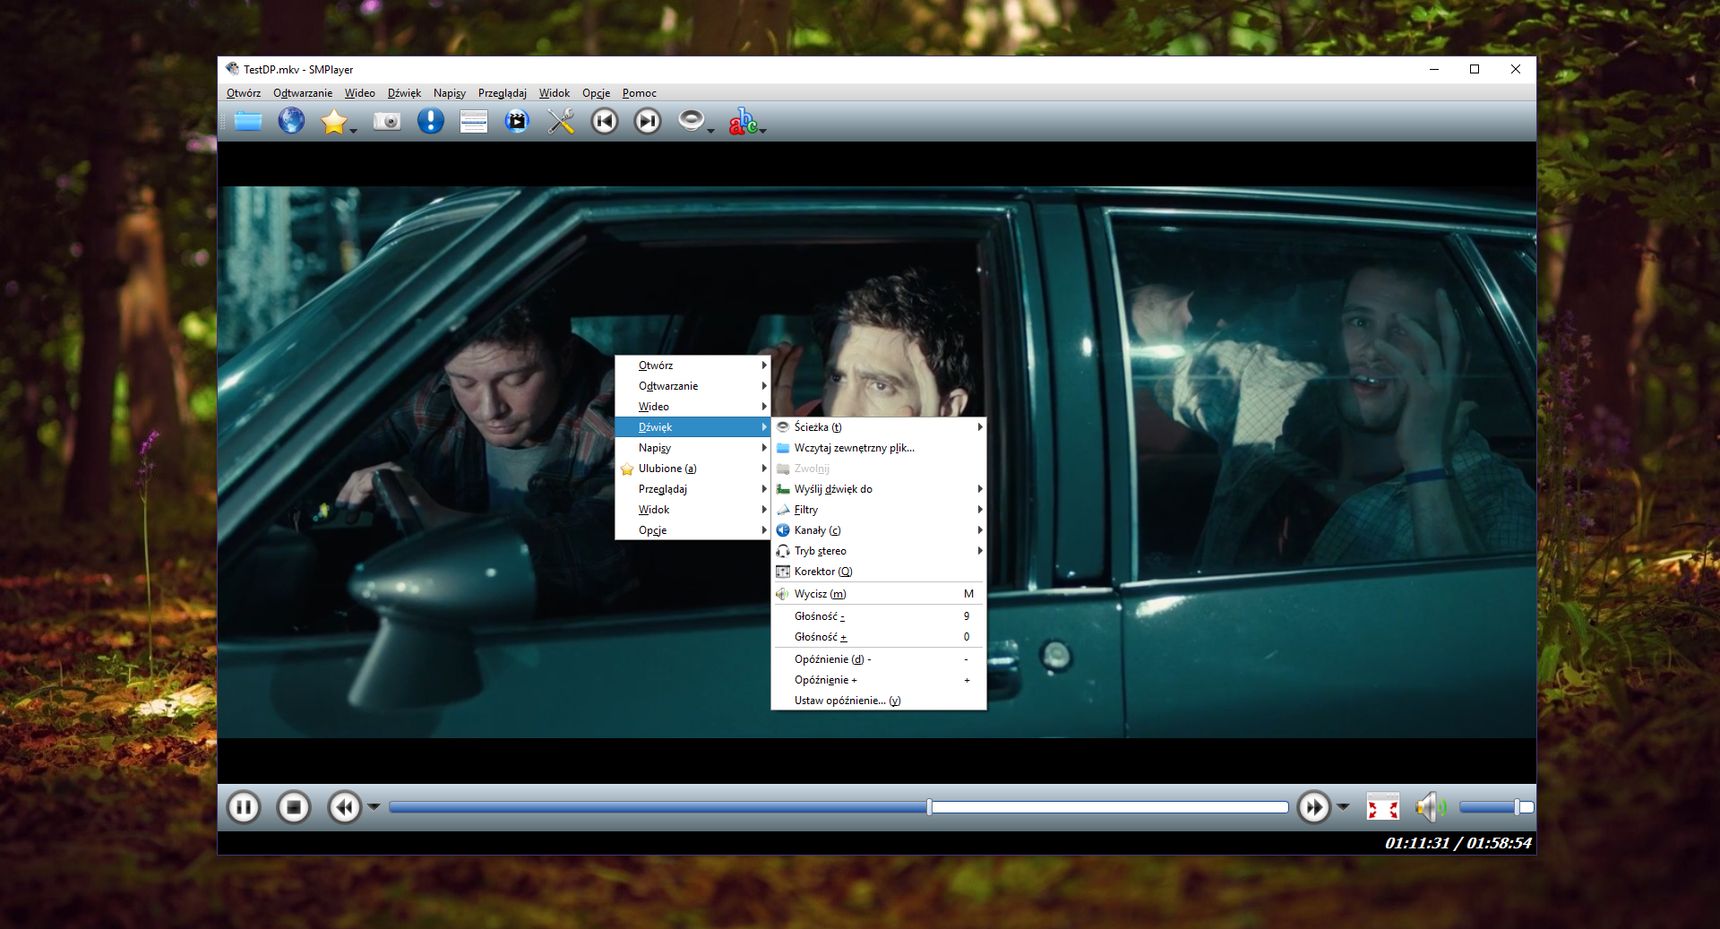The width and height of the screenshot is (1720, 929).
Task: Select Opóźnienie (d) - audio delay
Action: 879,659
